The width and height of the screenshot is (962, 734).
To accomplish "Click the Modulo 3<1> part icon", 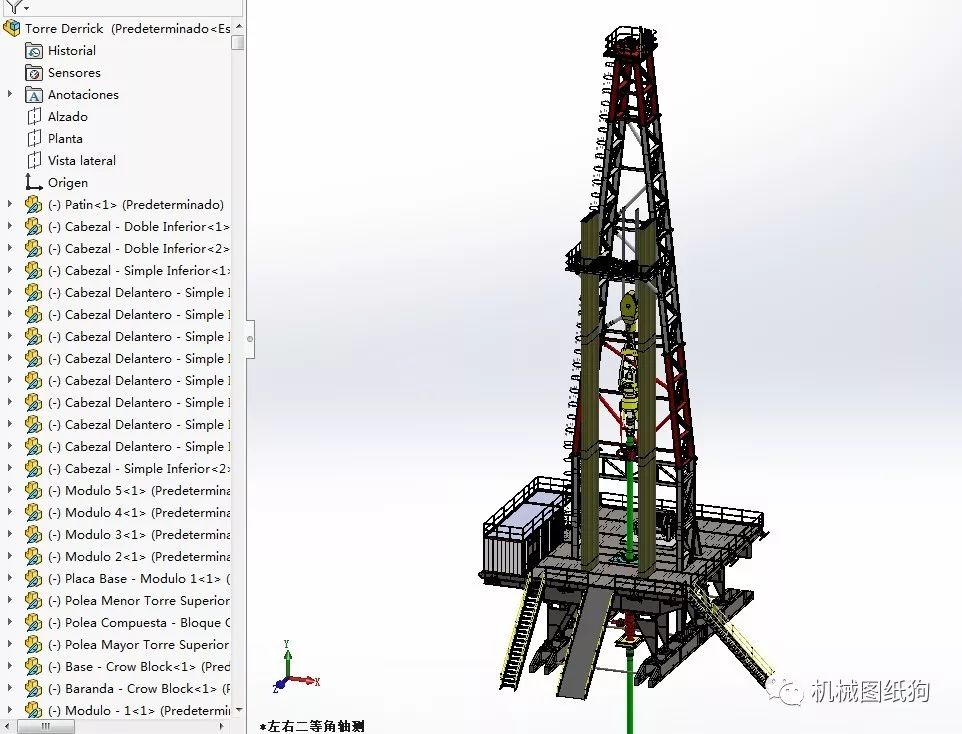I will point(33,535).
